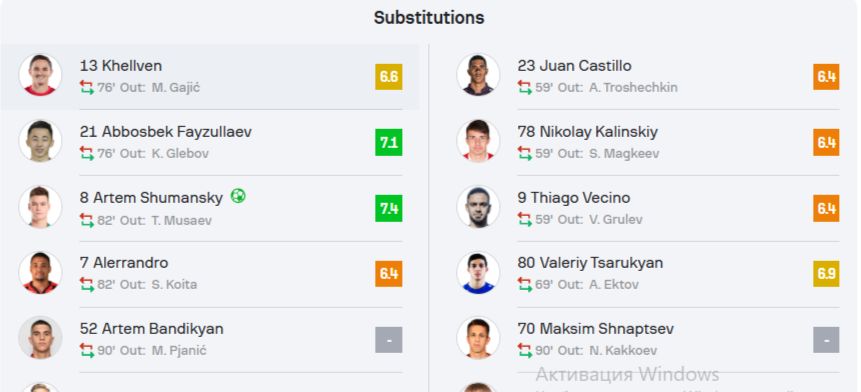Select the 6.9 rating badge for Tsarukyan
Viewport: 861px width, 392px height.
(x=826, y=274)
